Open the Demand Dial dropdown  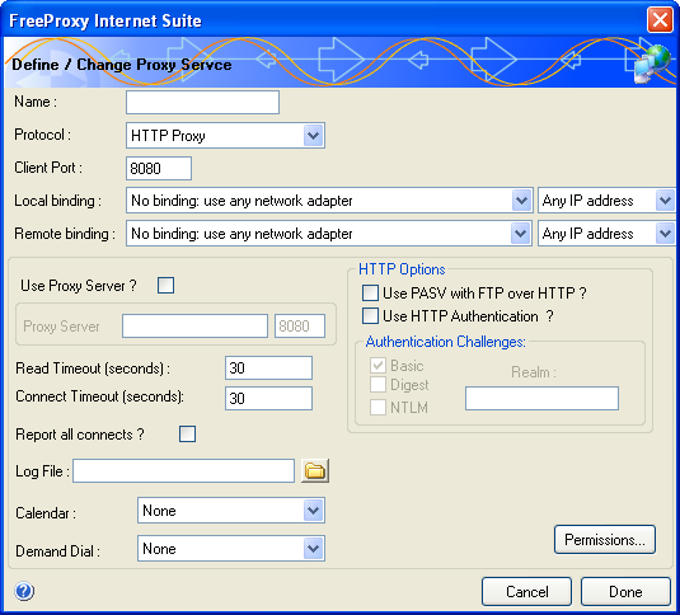(x=231, y=549)
